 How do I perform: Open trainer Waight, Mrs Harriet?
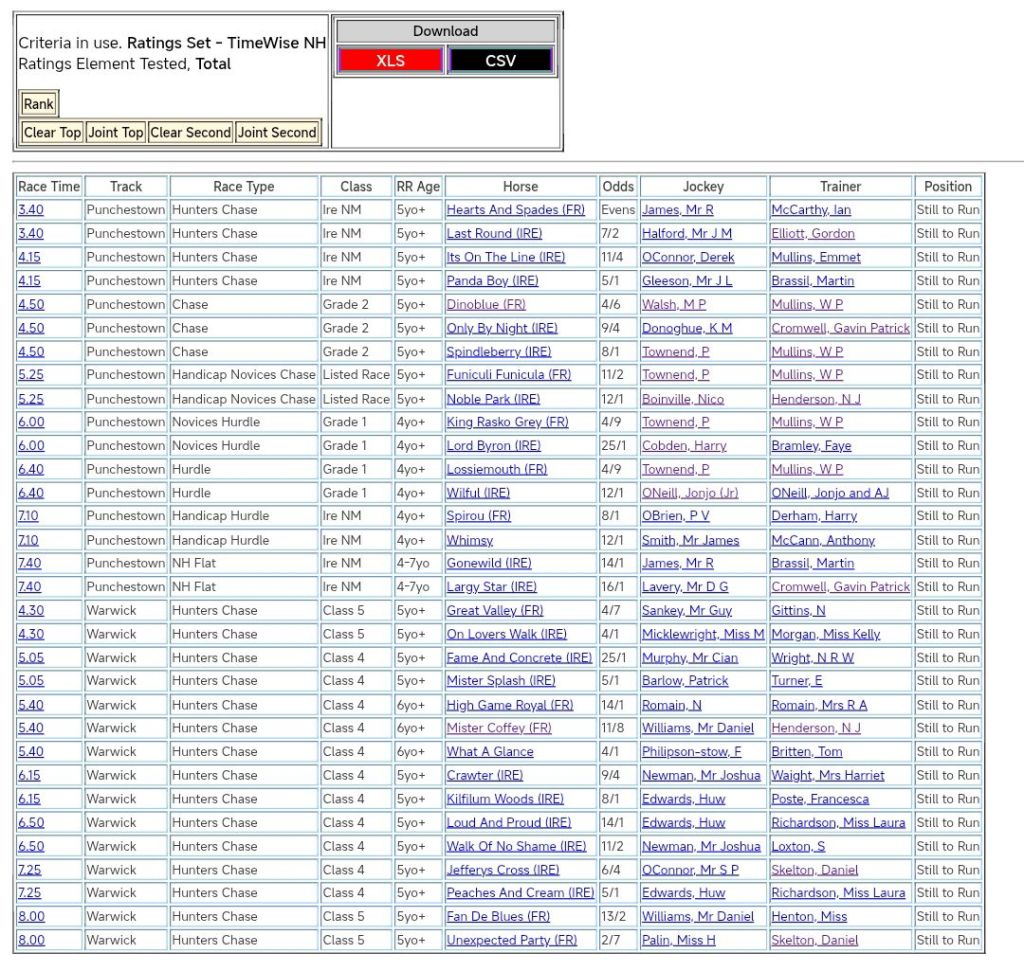click(x=827, y=775)
